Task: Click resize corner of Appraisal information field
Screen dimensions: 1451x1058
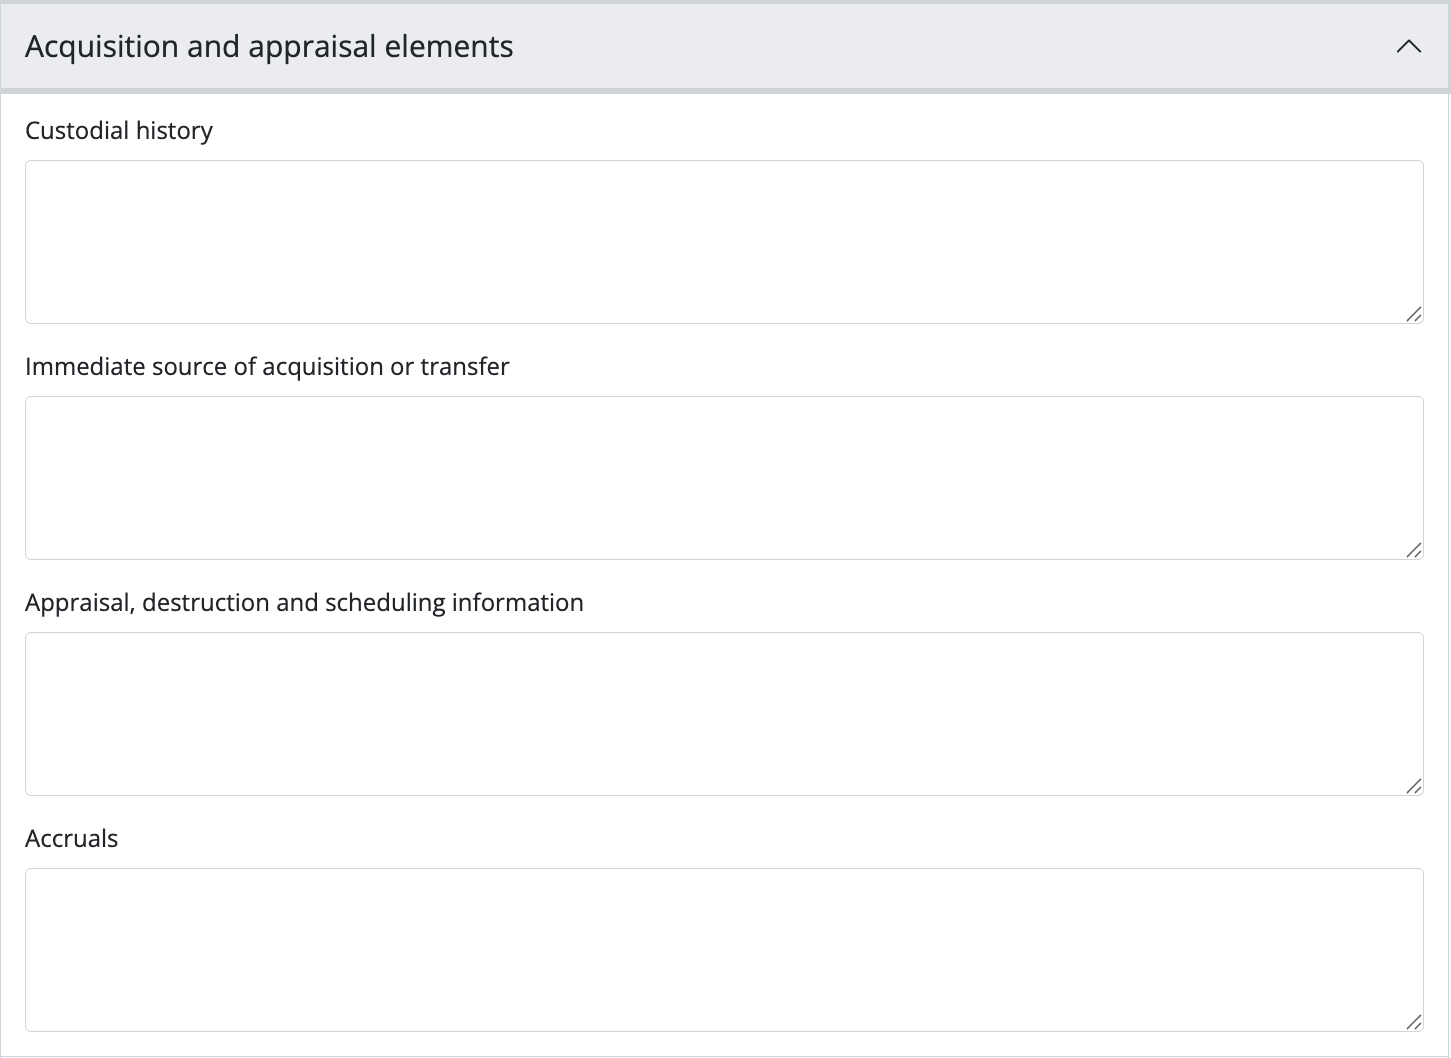Action: 1413,786
